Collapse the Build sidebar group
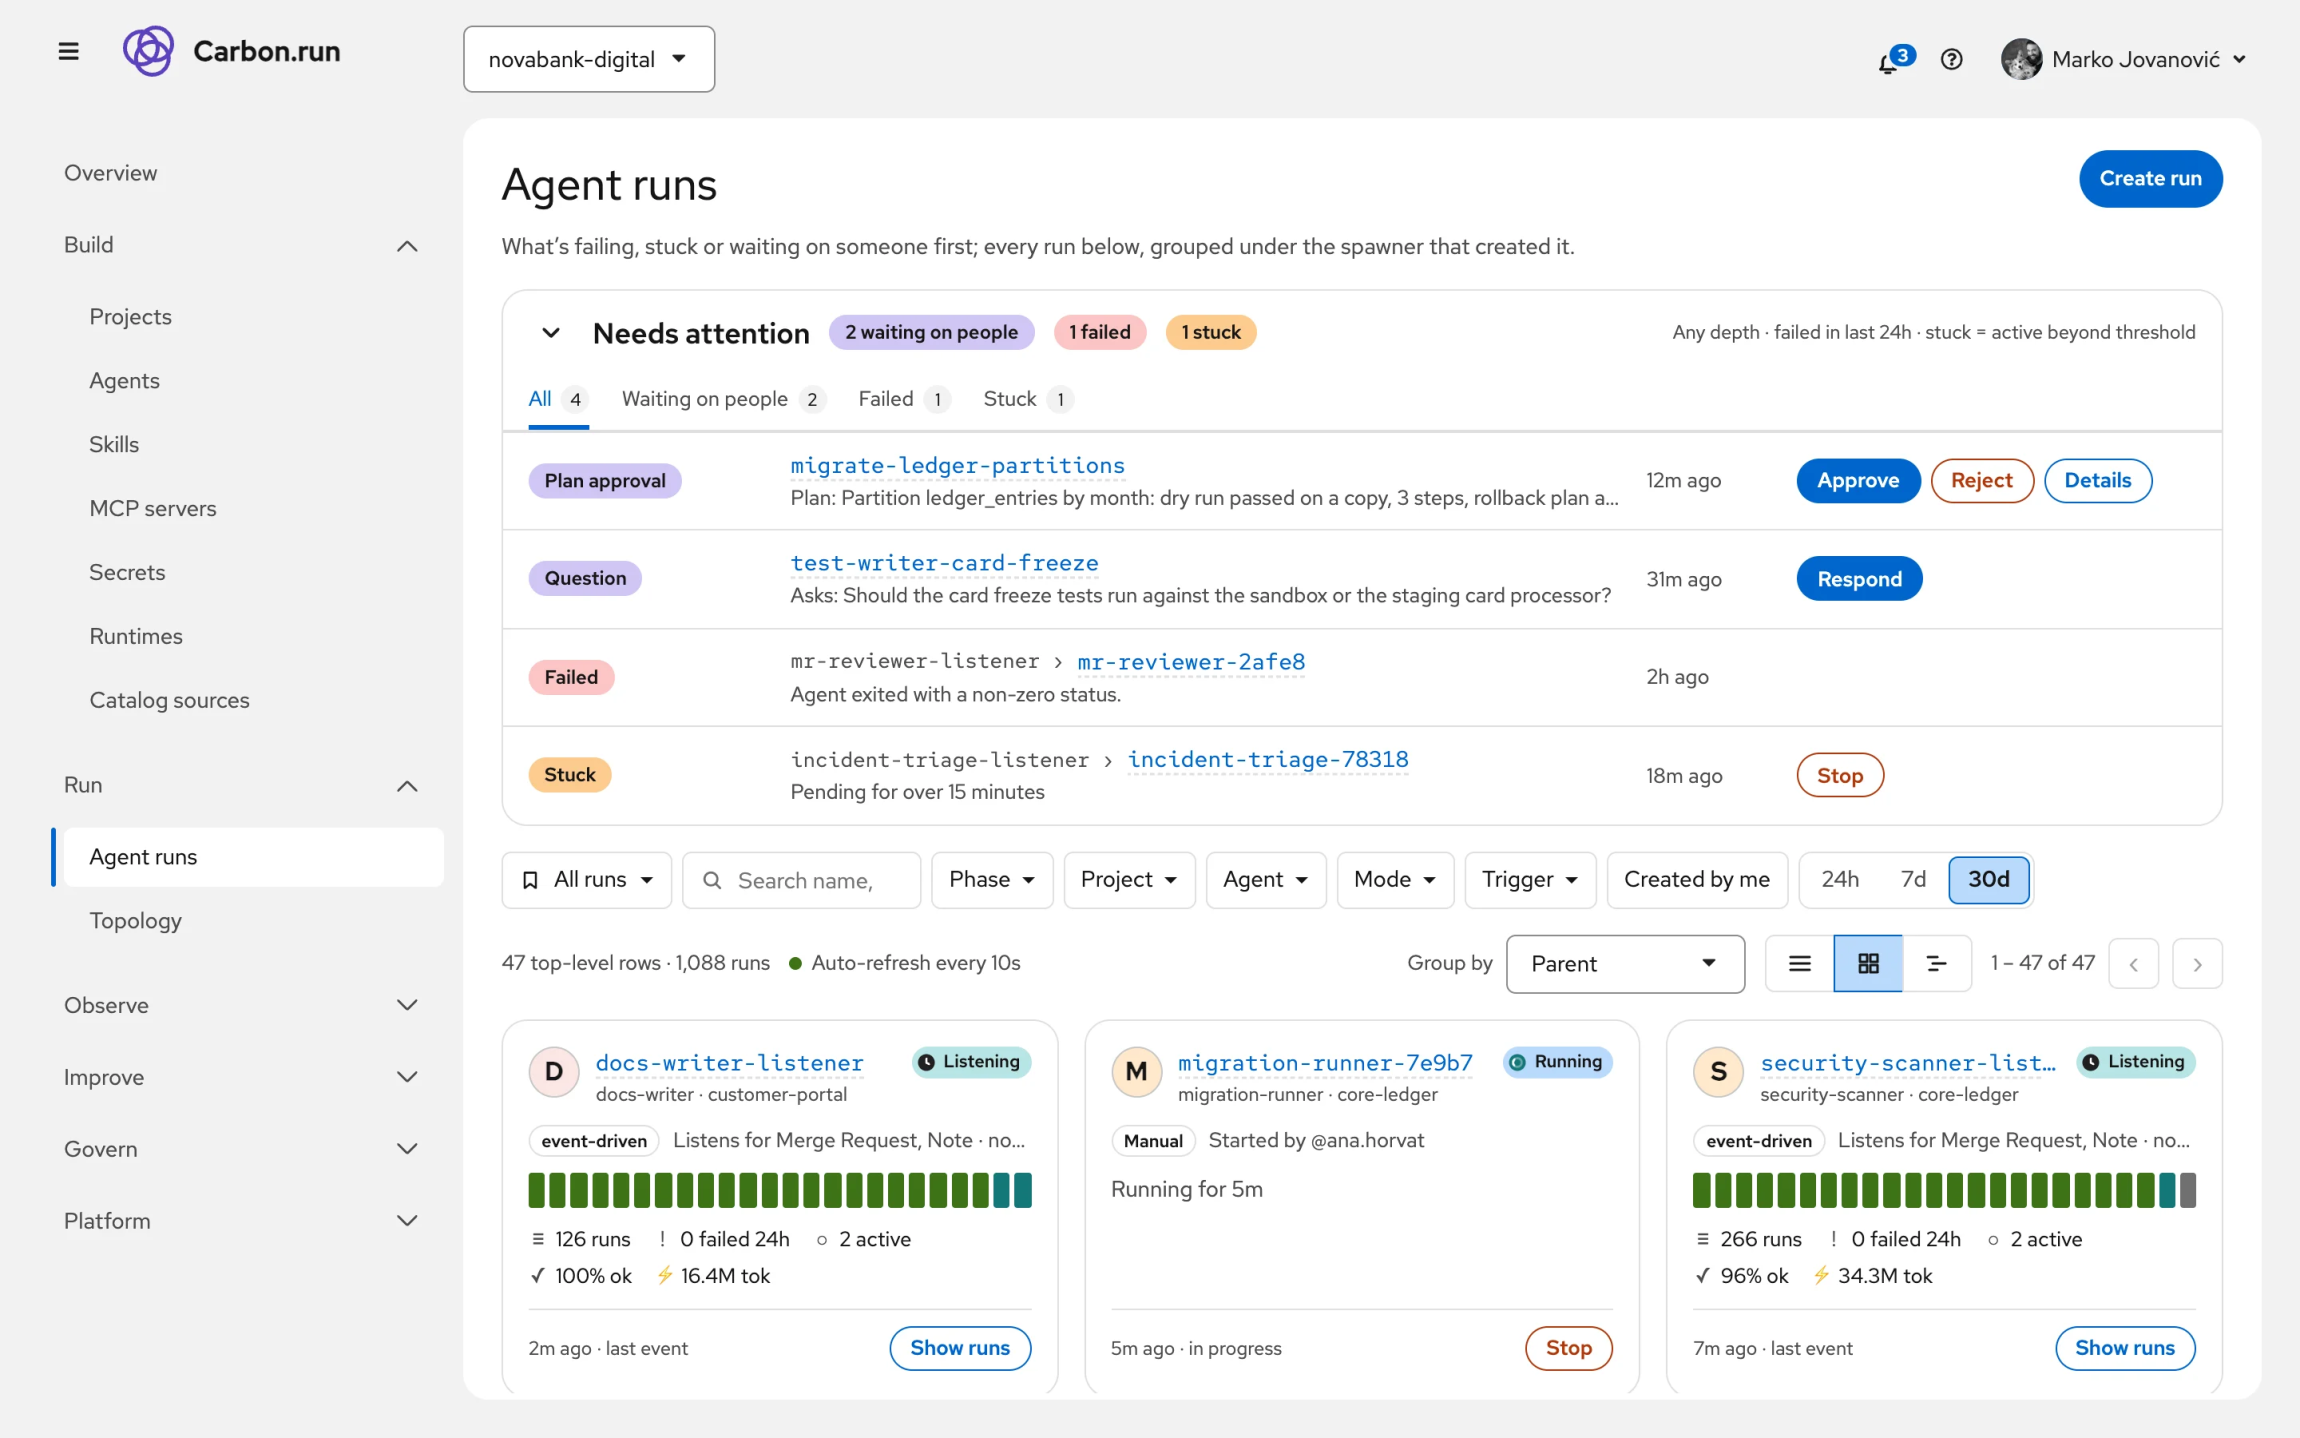Image resolution: width=2300 pixels, height=1438 pixels. (240, 245)
